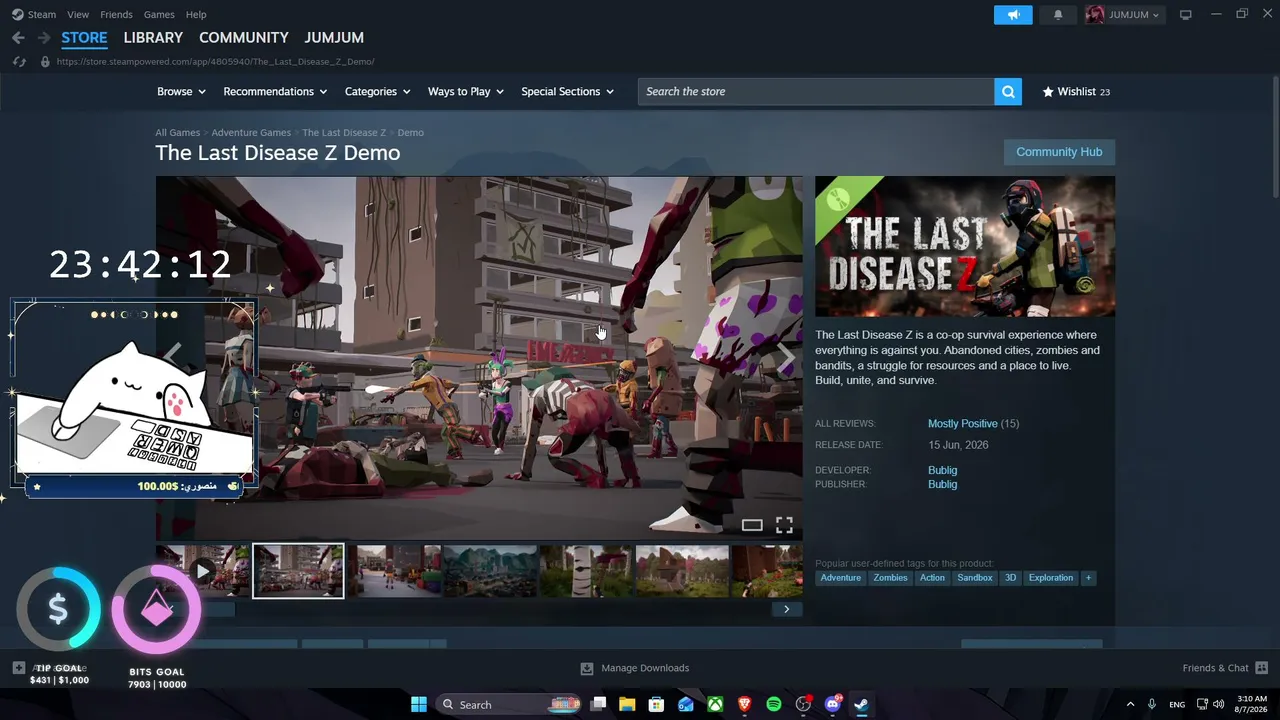
Task: Click The Last Disease Z breadcrumb
Action: pos(344,133)
